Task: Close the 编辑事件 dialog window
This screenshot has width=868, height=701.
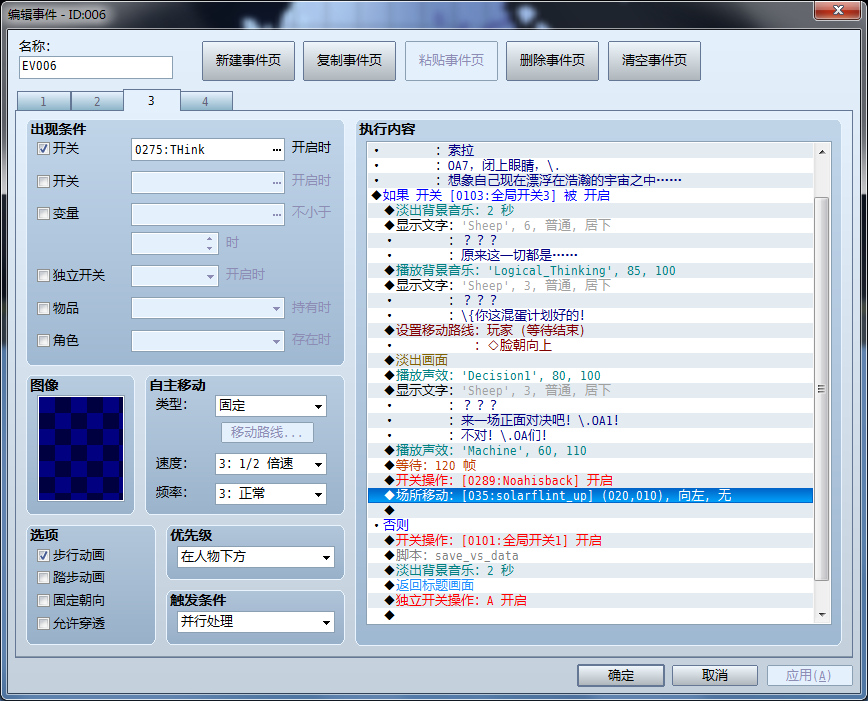Action: click(838, 9)
